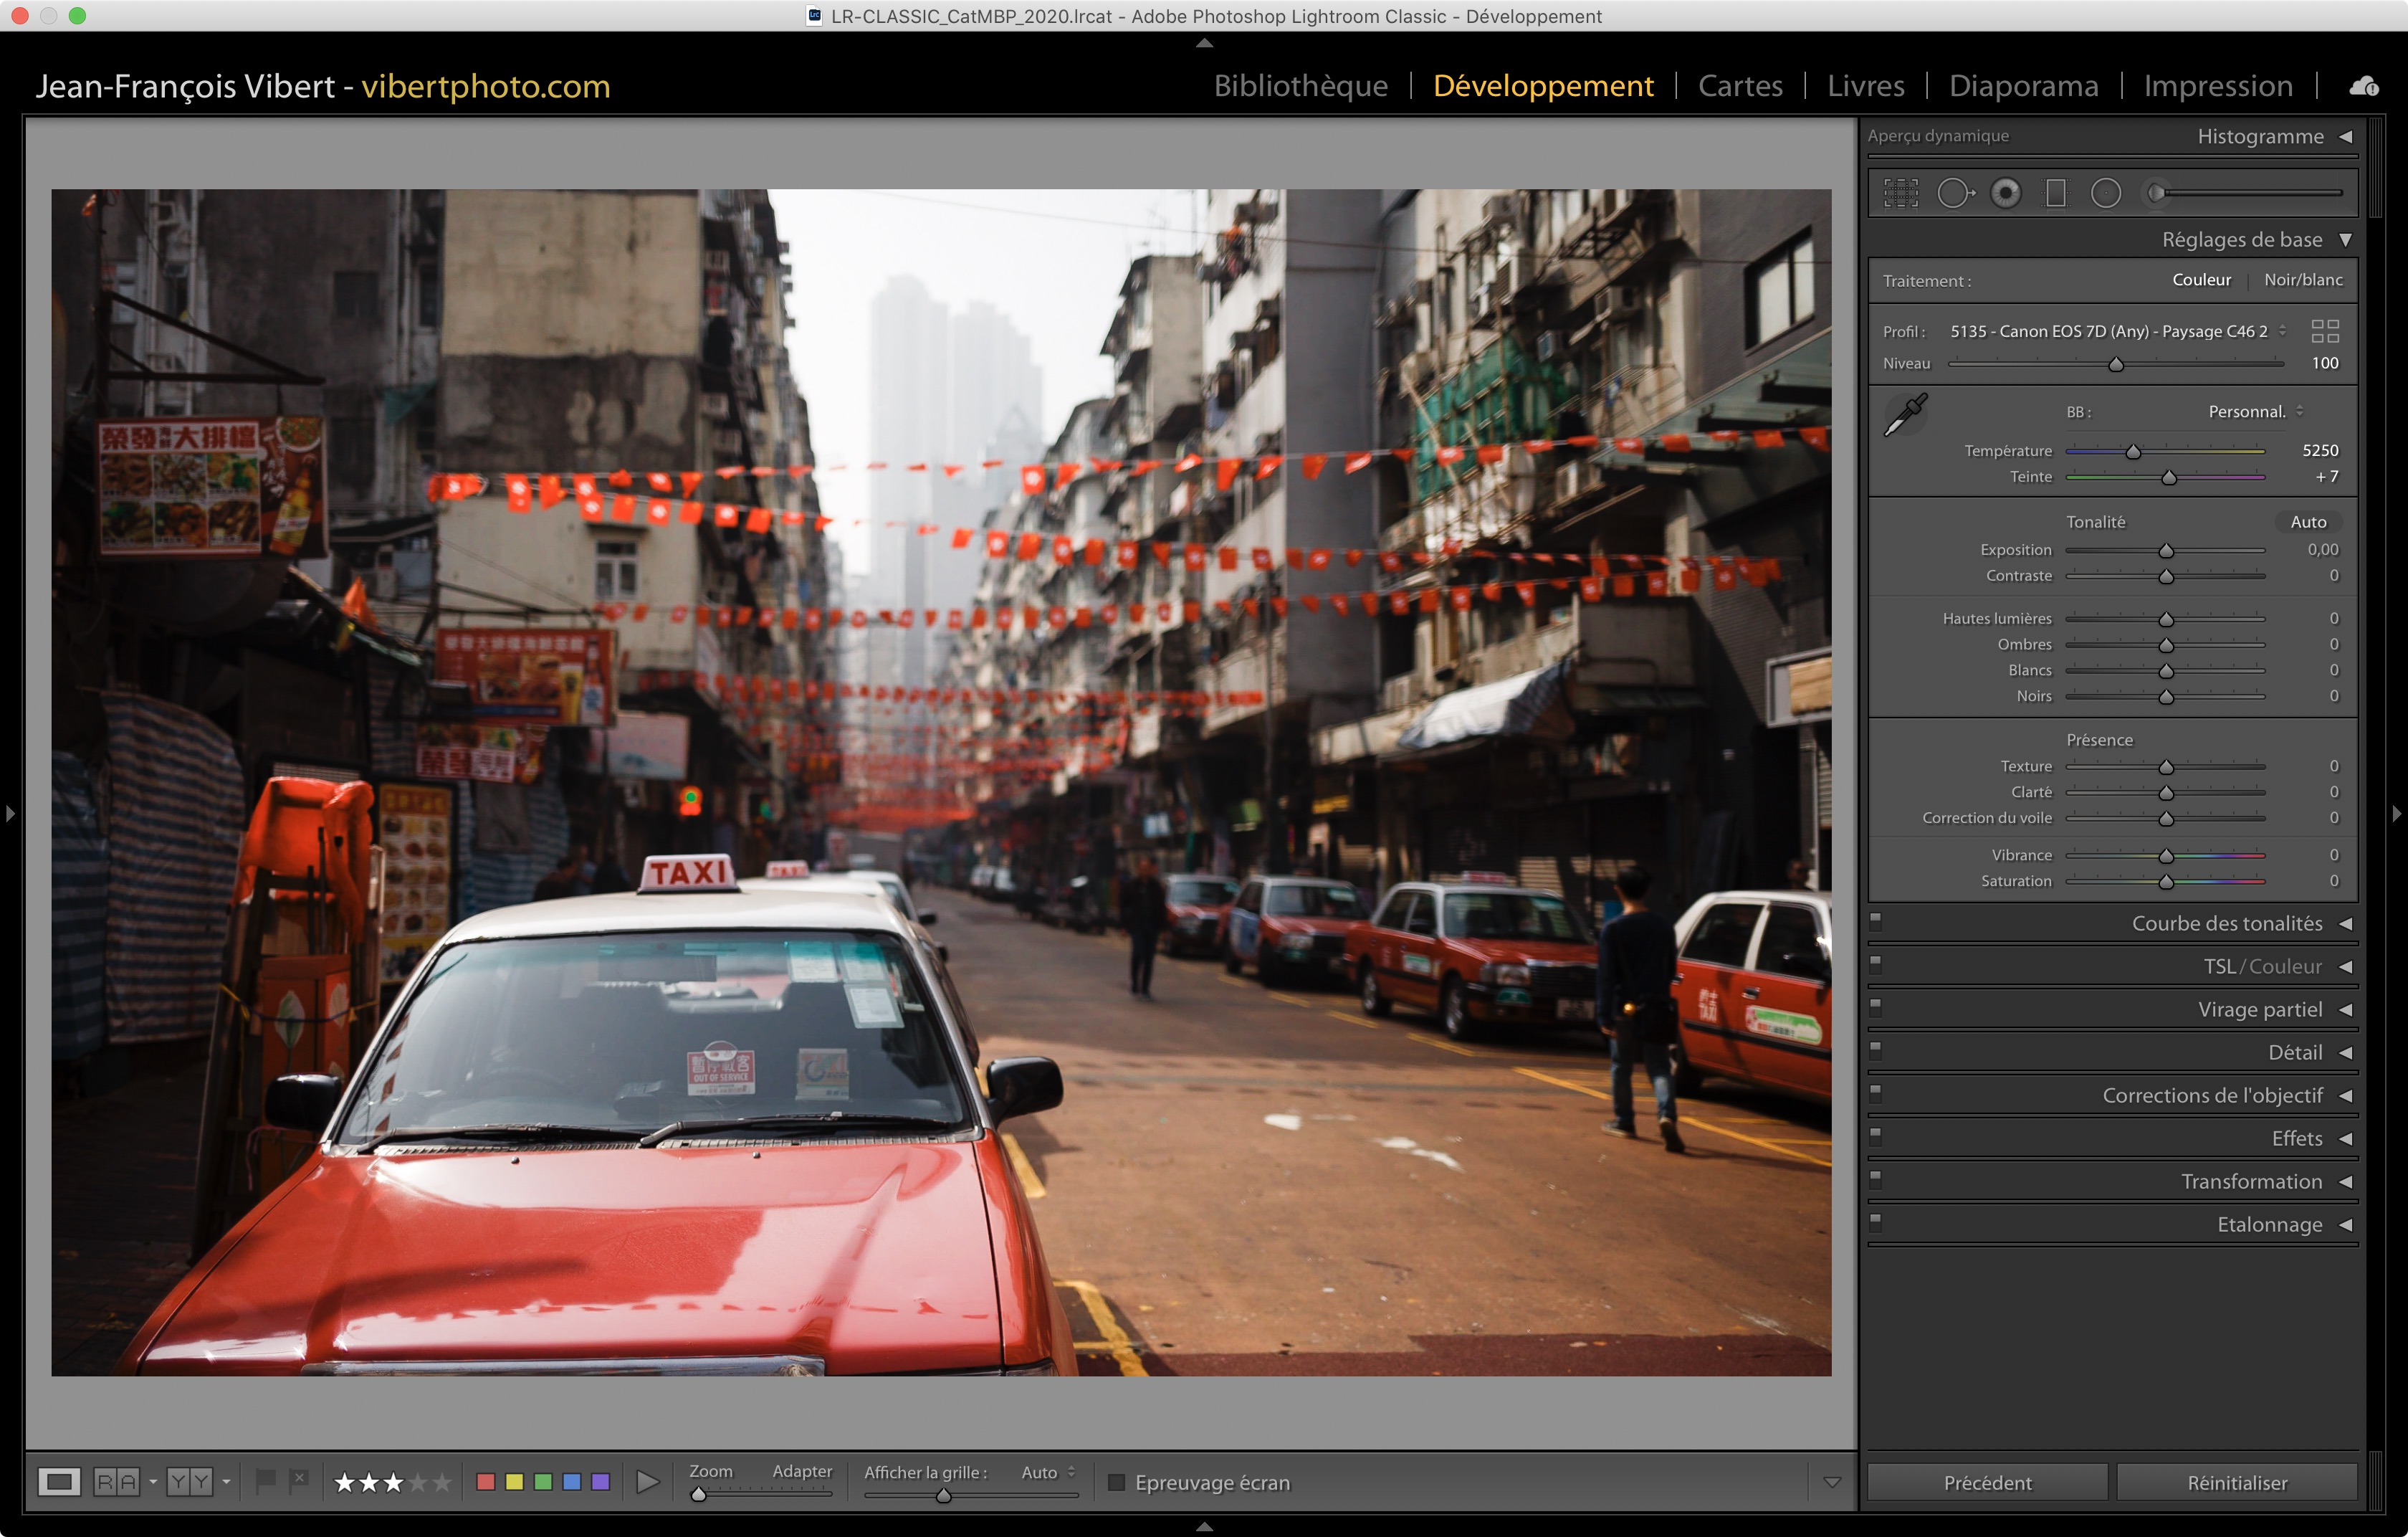Click the cloud sync status icon
Viewport: 2408px width, 1537px height.
(x=2363, y=87)
